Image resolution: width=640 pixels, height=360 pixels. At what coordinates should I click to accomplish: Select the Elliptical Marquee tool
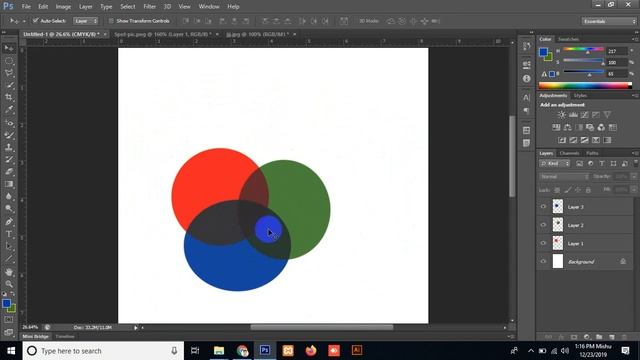click(9, 61)
